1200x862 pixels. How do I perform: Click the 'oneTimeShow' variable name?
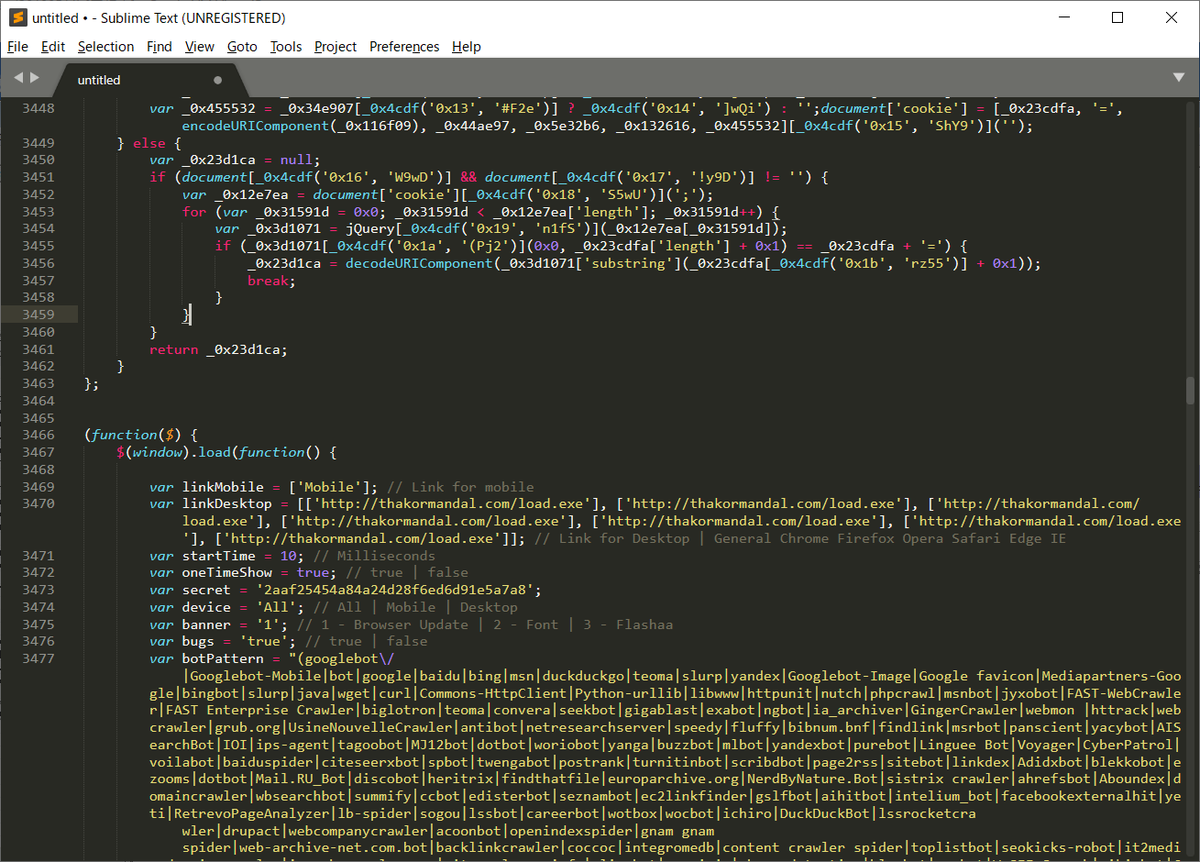pos(227,573)
